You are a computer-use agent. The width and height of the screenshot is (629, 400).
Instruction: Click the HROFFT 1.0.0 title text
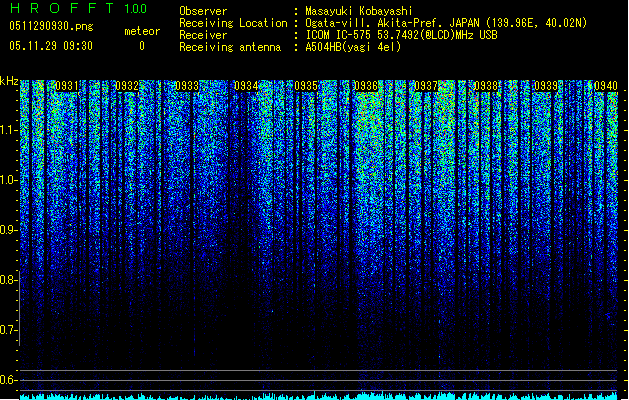tap(79, 8)
